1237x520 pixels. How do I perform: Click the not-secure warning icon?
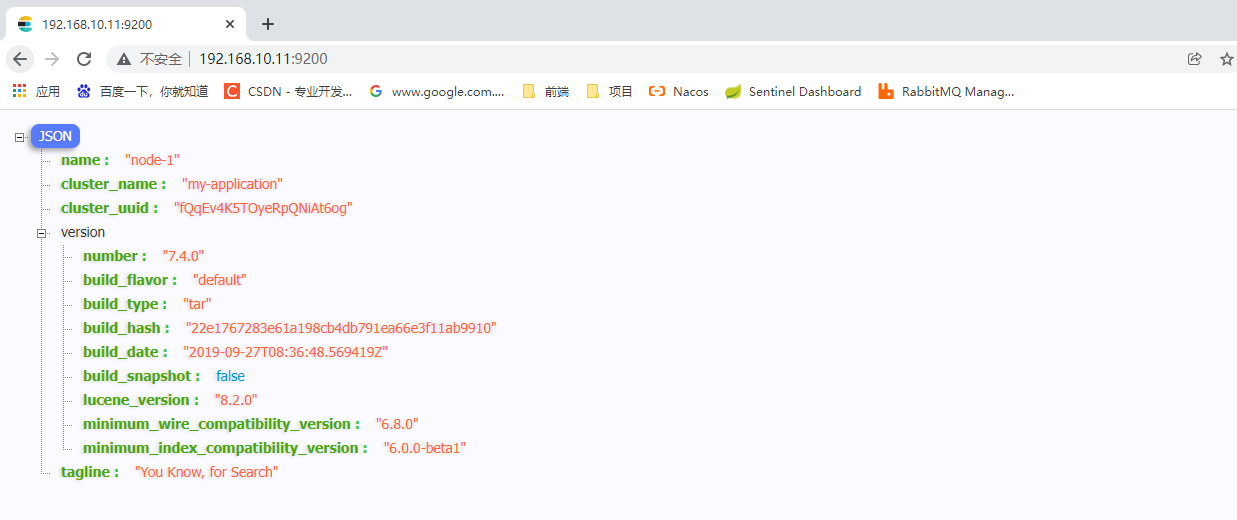pos(125,59)
